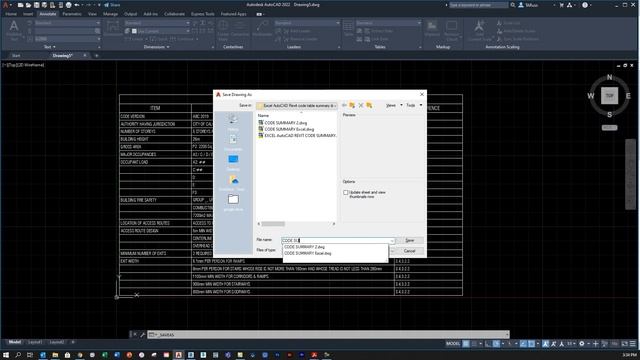The height and width of the screenshot is (360, 640).
Task: Click the Delete X icon in dialog toolbar
Action: tap(361, 105)
